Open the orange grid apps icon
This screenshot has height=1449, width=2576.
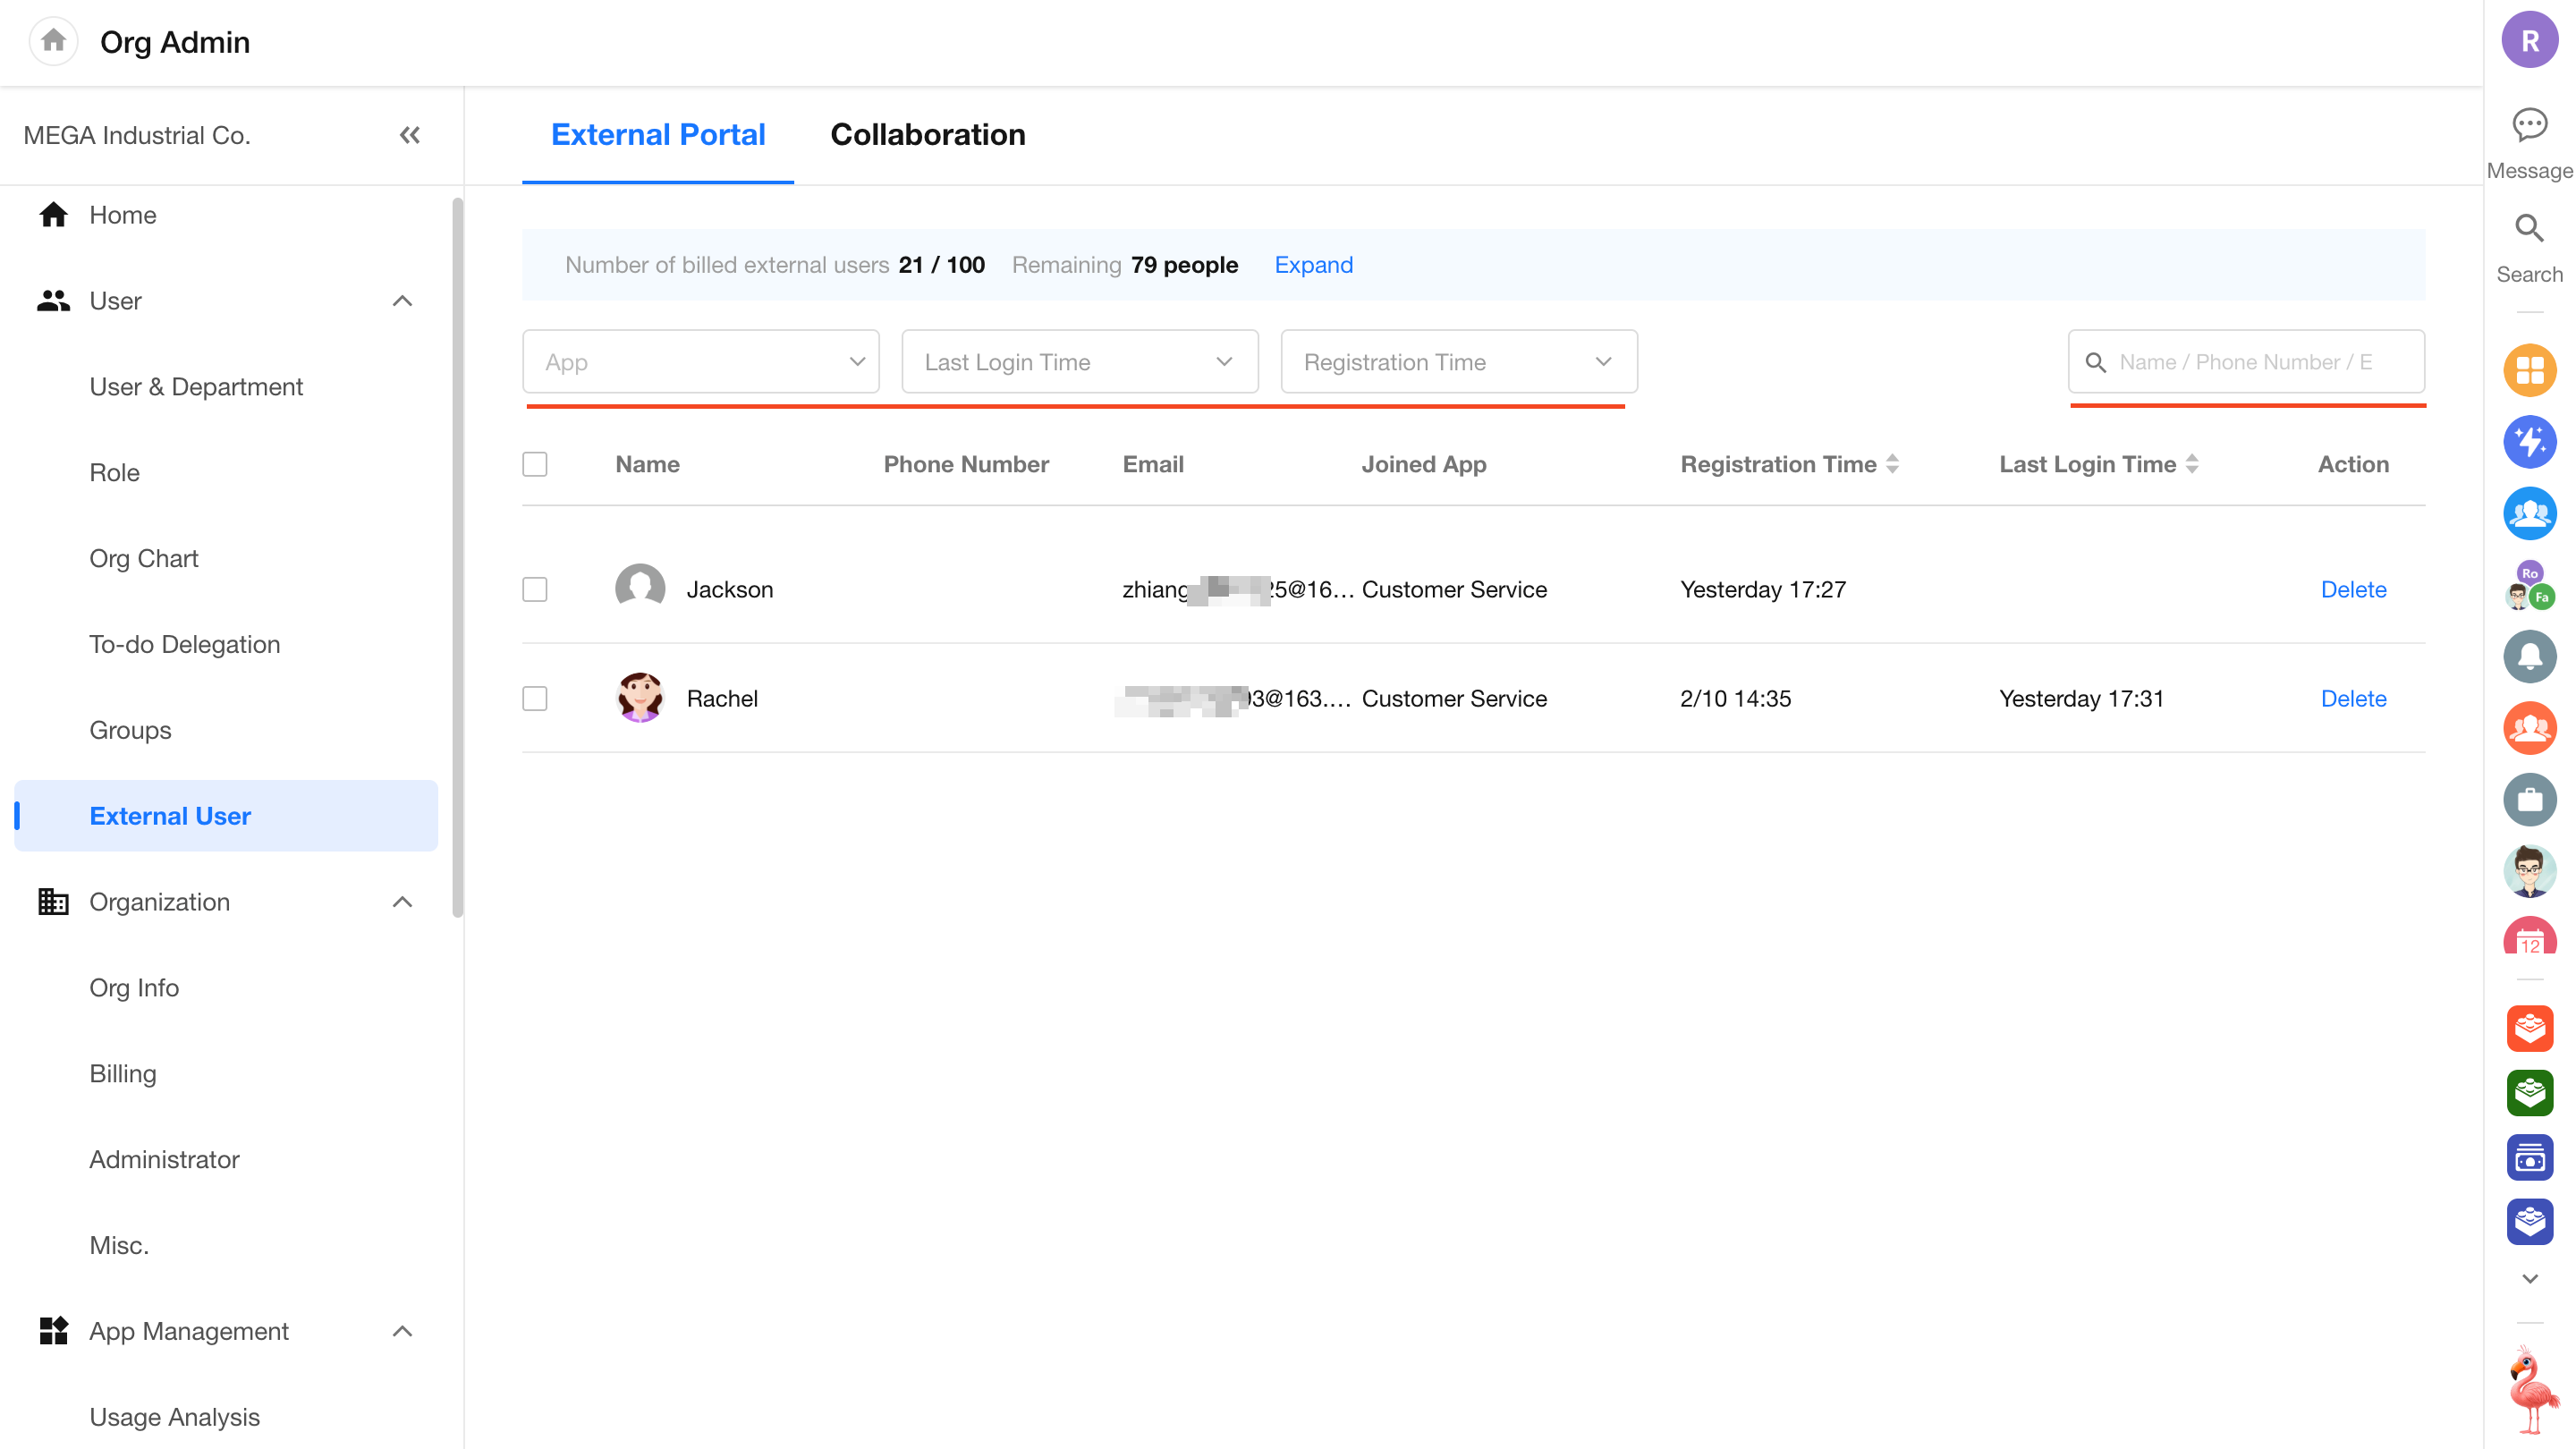point(2529,371)
